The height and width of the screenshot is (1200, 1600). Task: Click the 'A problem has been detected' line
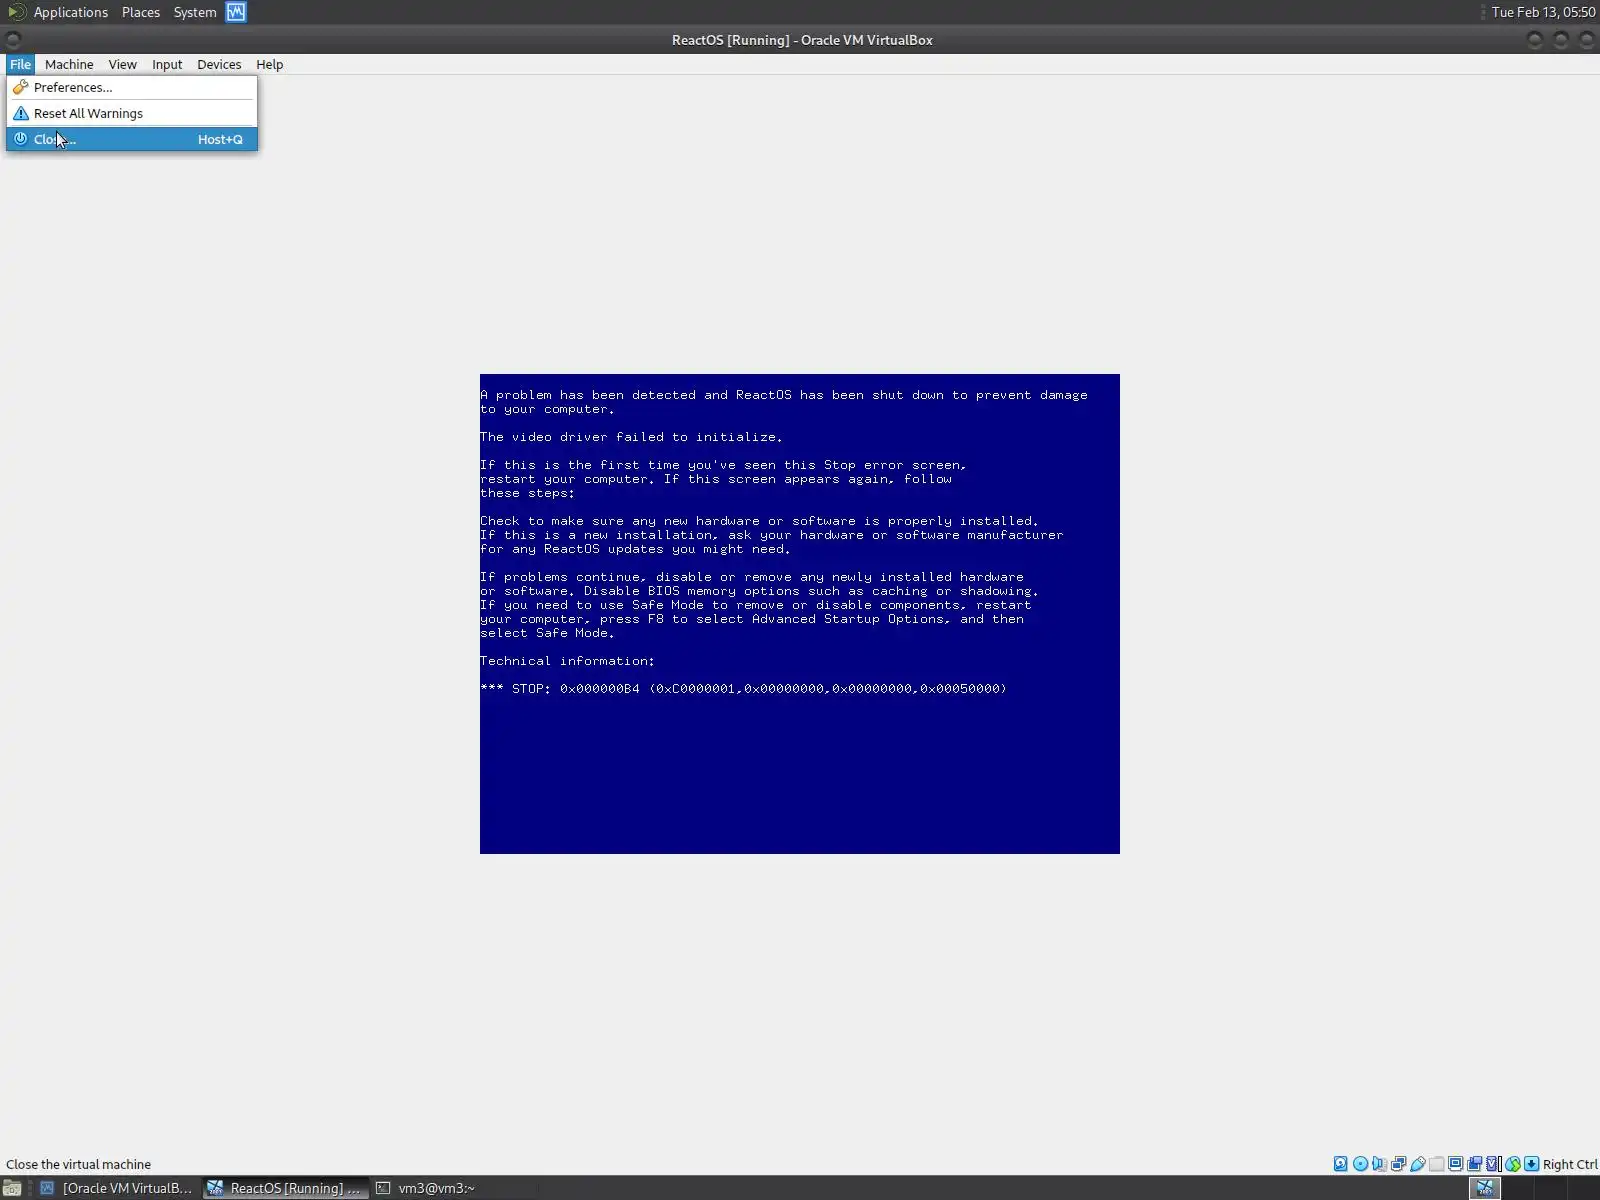(x=784, y=395)
